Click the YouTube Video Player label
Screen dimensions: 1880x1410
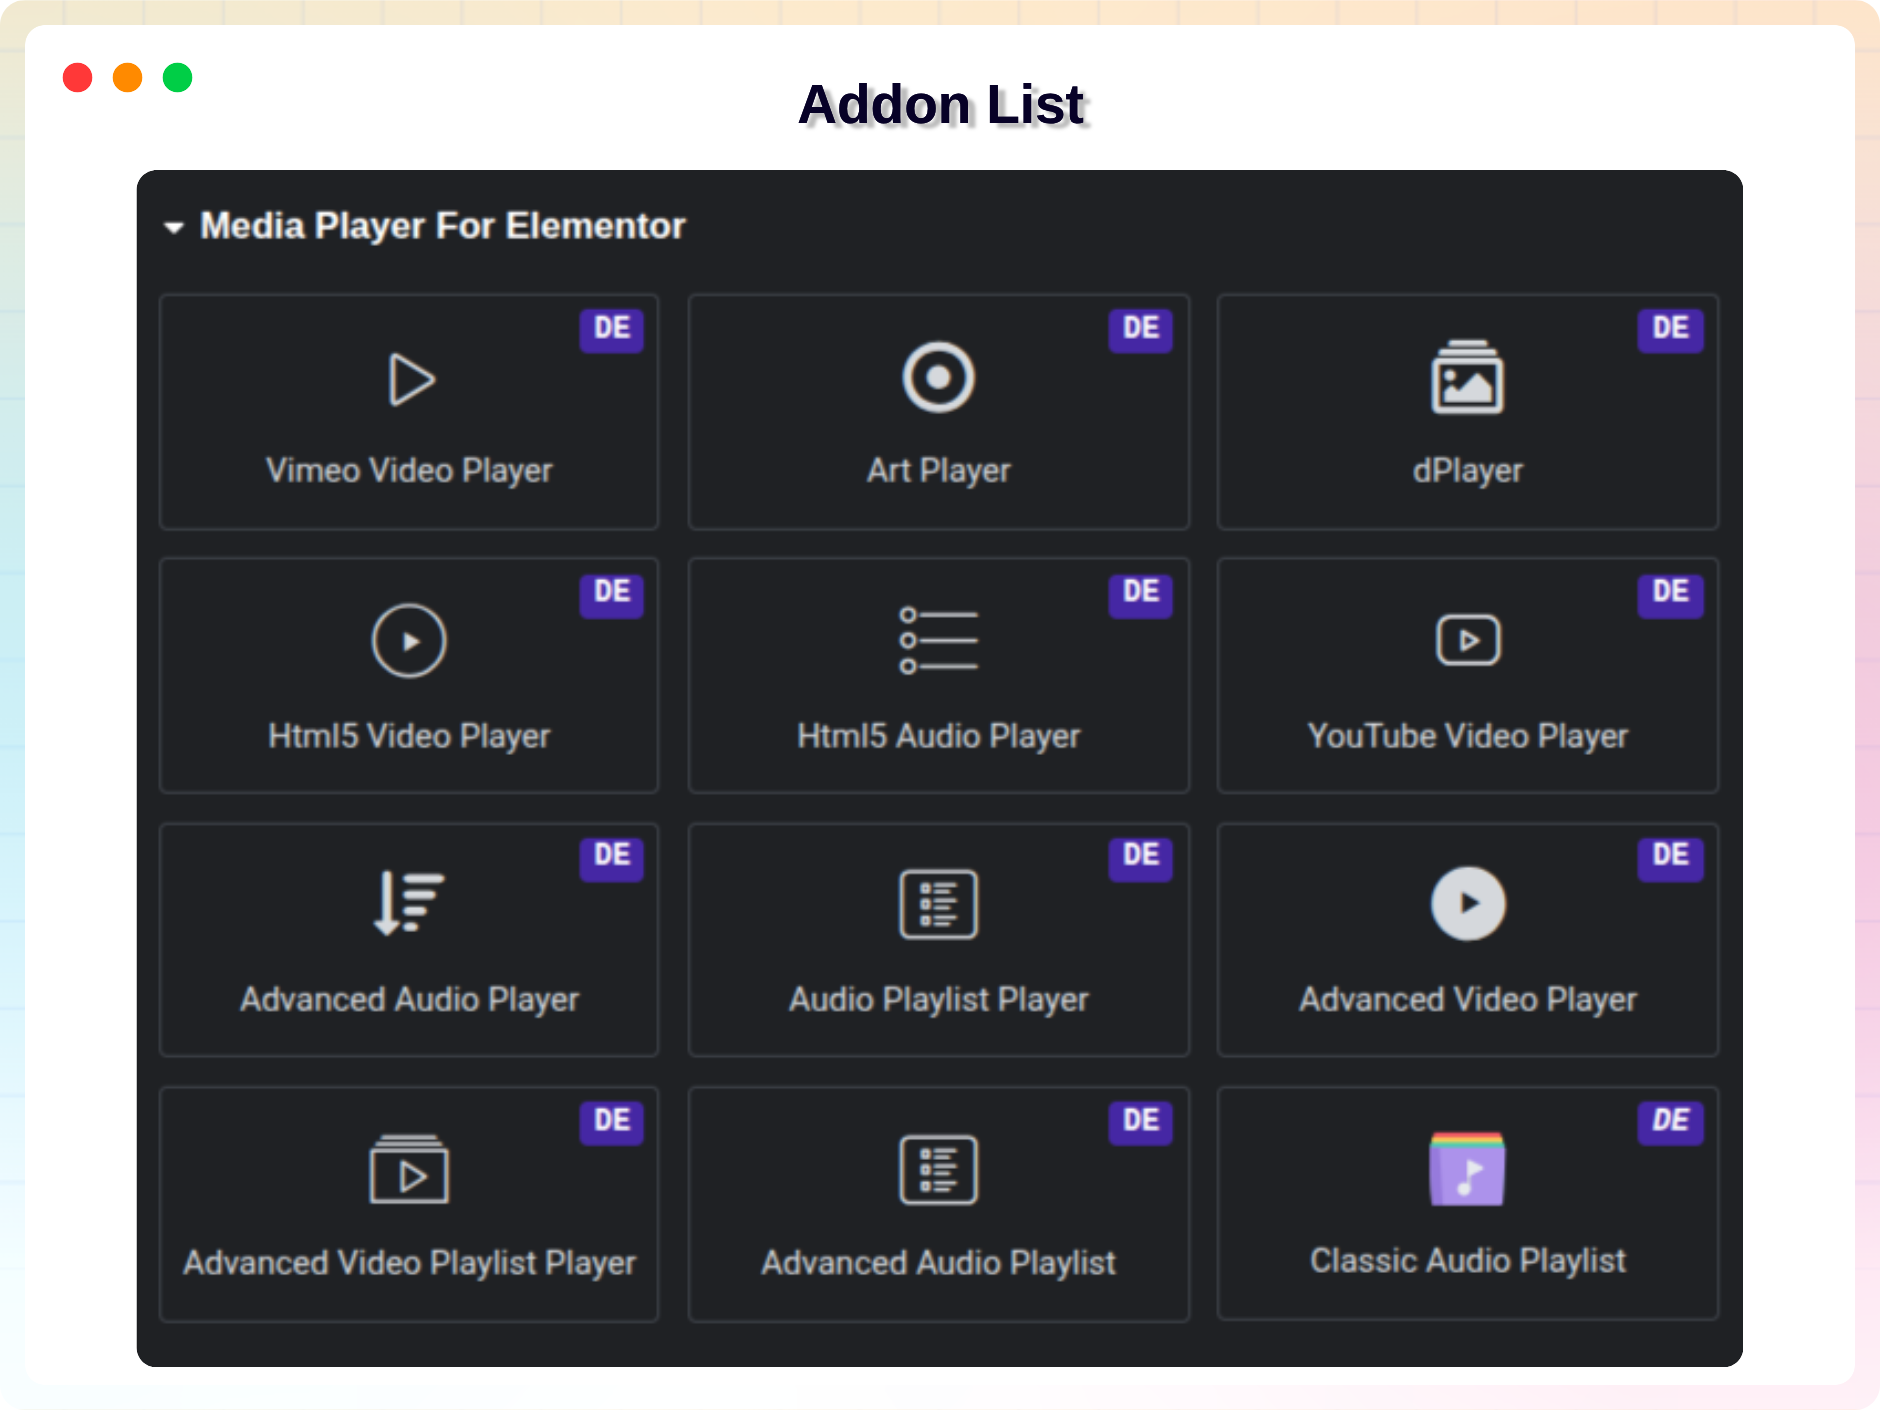point(1467,736)
